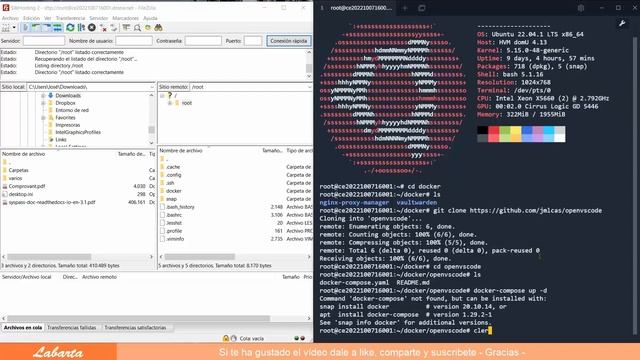Open the Sitio remoto path dropdown

pyautogui.click(x=309, y=87)
